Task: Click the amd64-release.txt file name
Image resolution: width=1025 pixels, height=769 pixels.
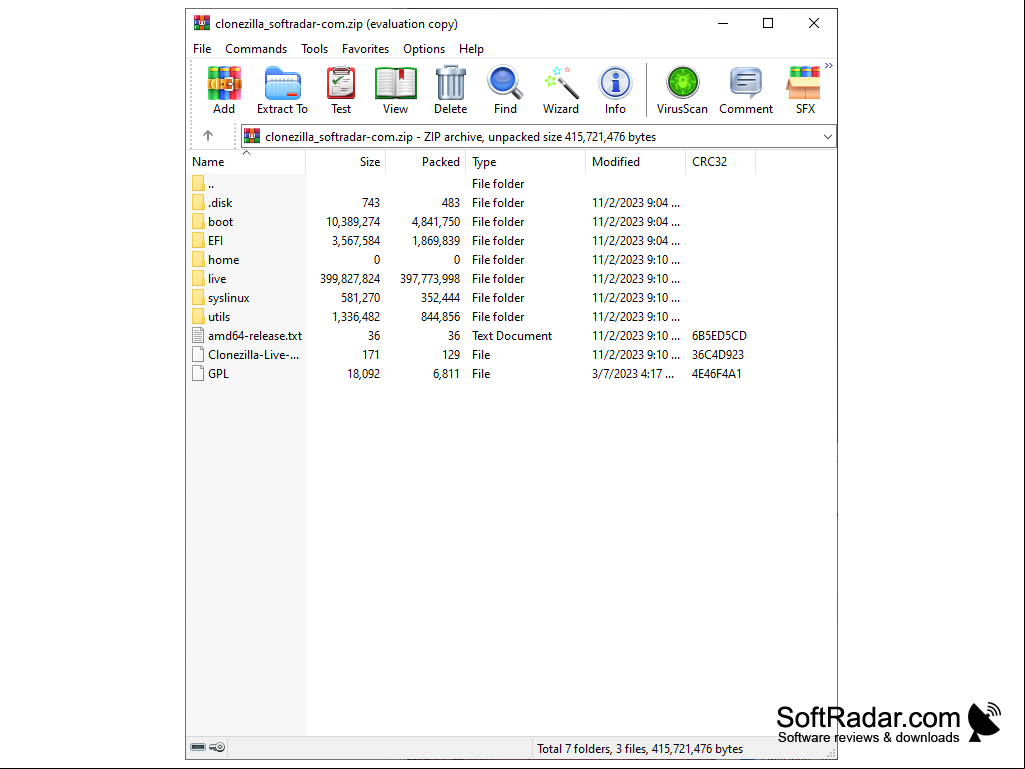Action: click(255, 335)
